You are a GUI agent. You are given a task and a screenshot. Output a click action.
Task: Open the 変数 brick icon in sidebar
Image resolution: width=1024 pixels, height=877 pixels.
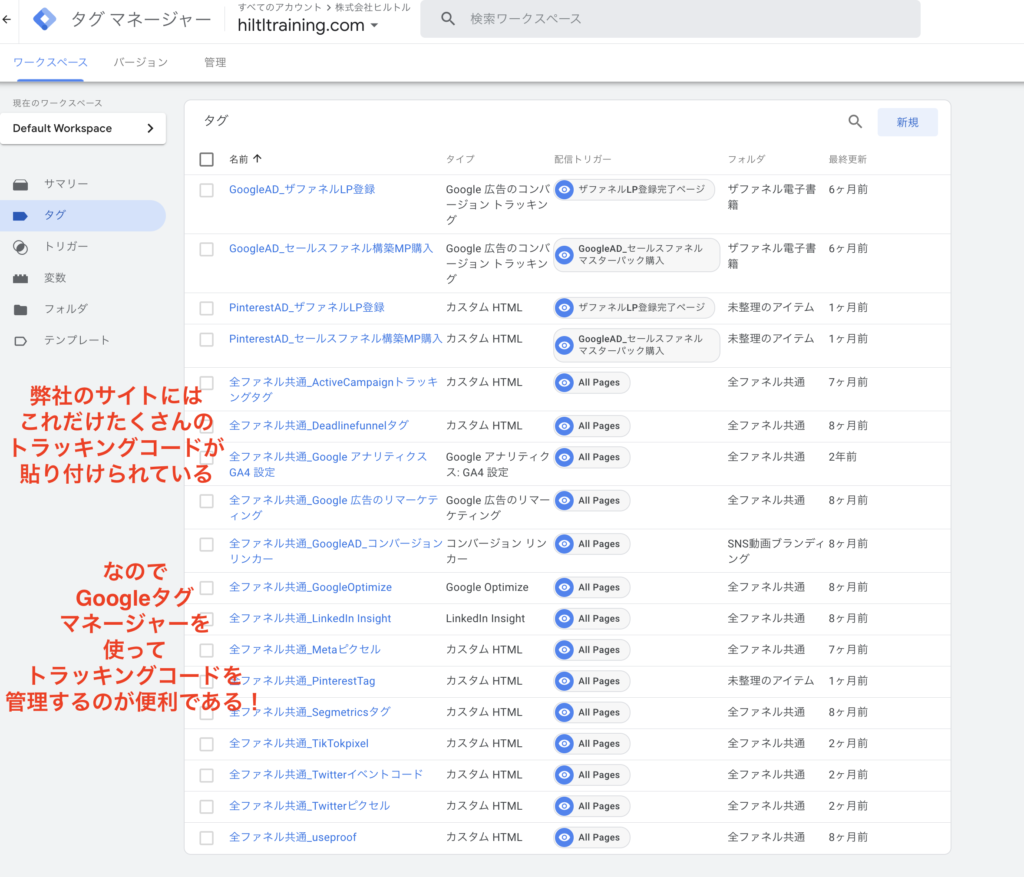coord(20,278)
